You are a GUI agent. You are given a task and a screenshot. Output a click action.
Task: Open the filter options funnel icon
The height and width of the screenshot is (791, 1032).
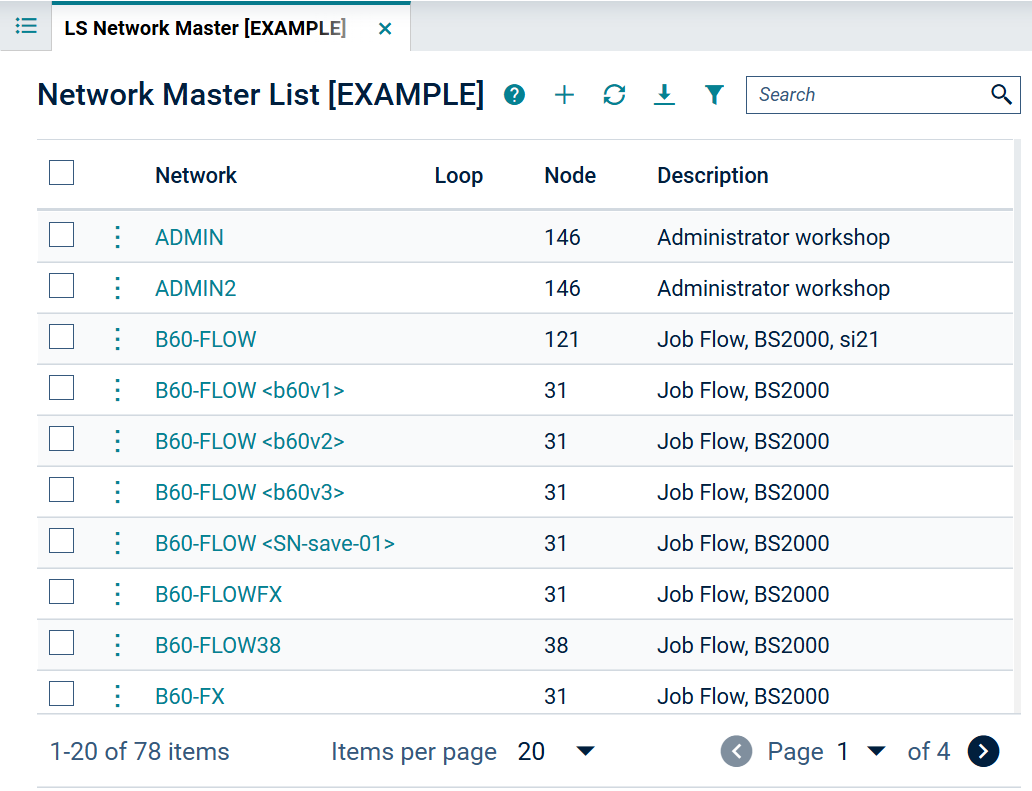(x=714, y=95)
